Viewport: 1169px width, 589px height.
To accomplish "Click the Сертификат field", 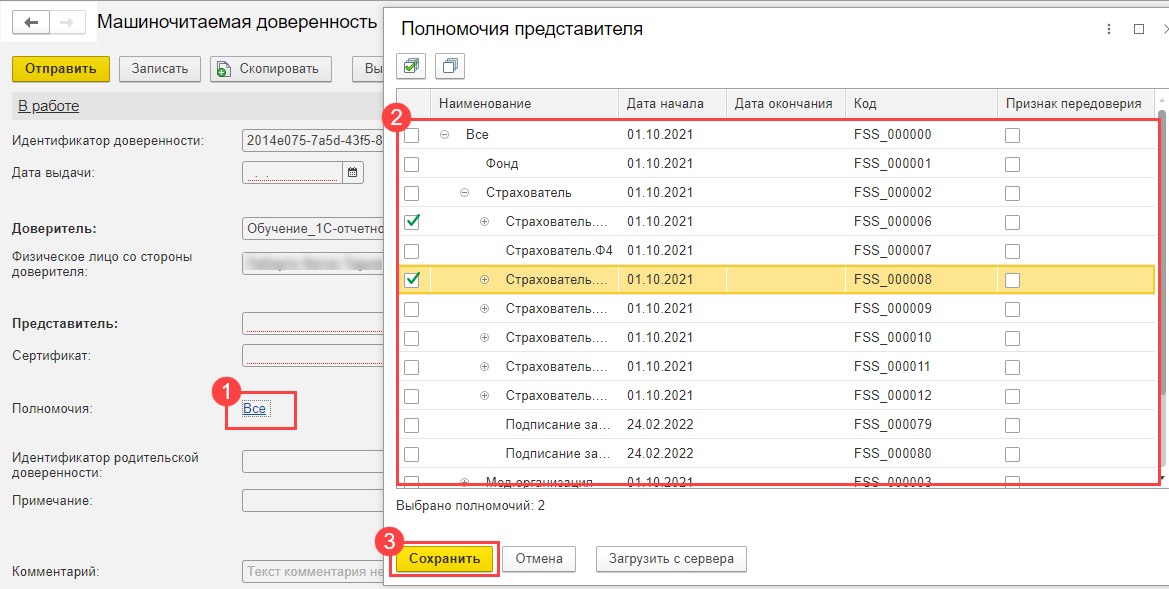I will tap(312, 355).
